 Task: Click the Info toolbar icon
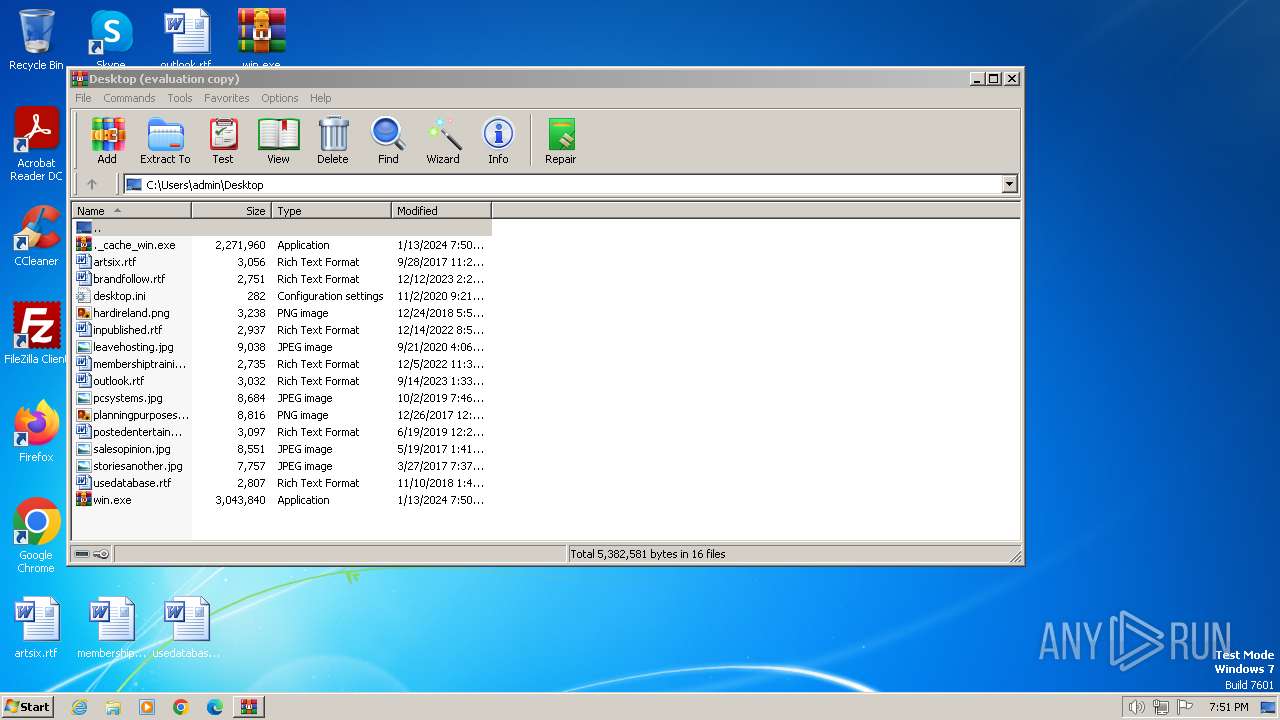pos(498,141)
